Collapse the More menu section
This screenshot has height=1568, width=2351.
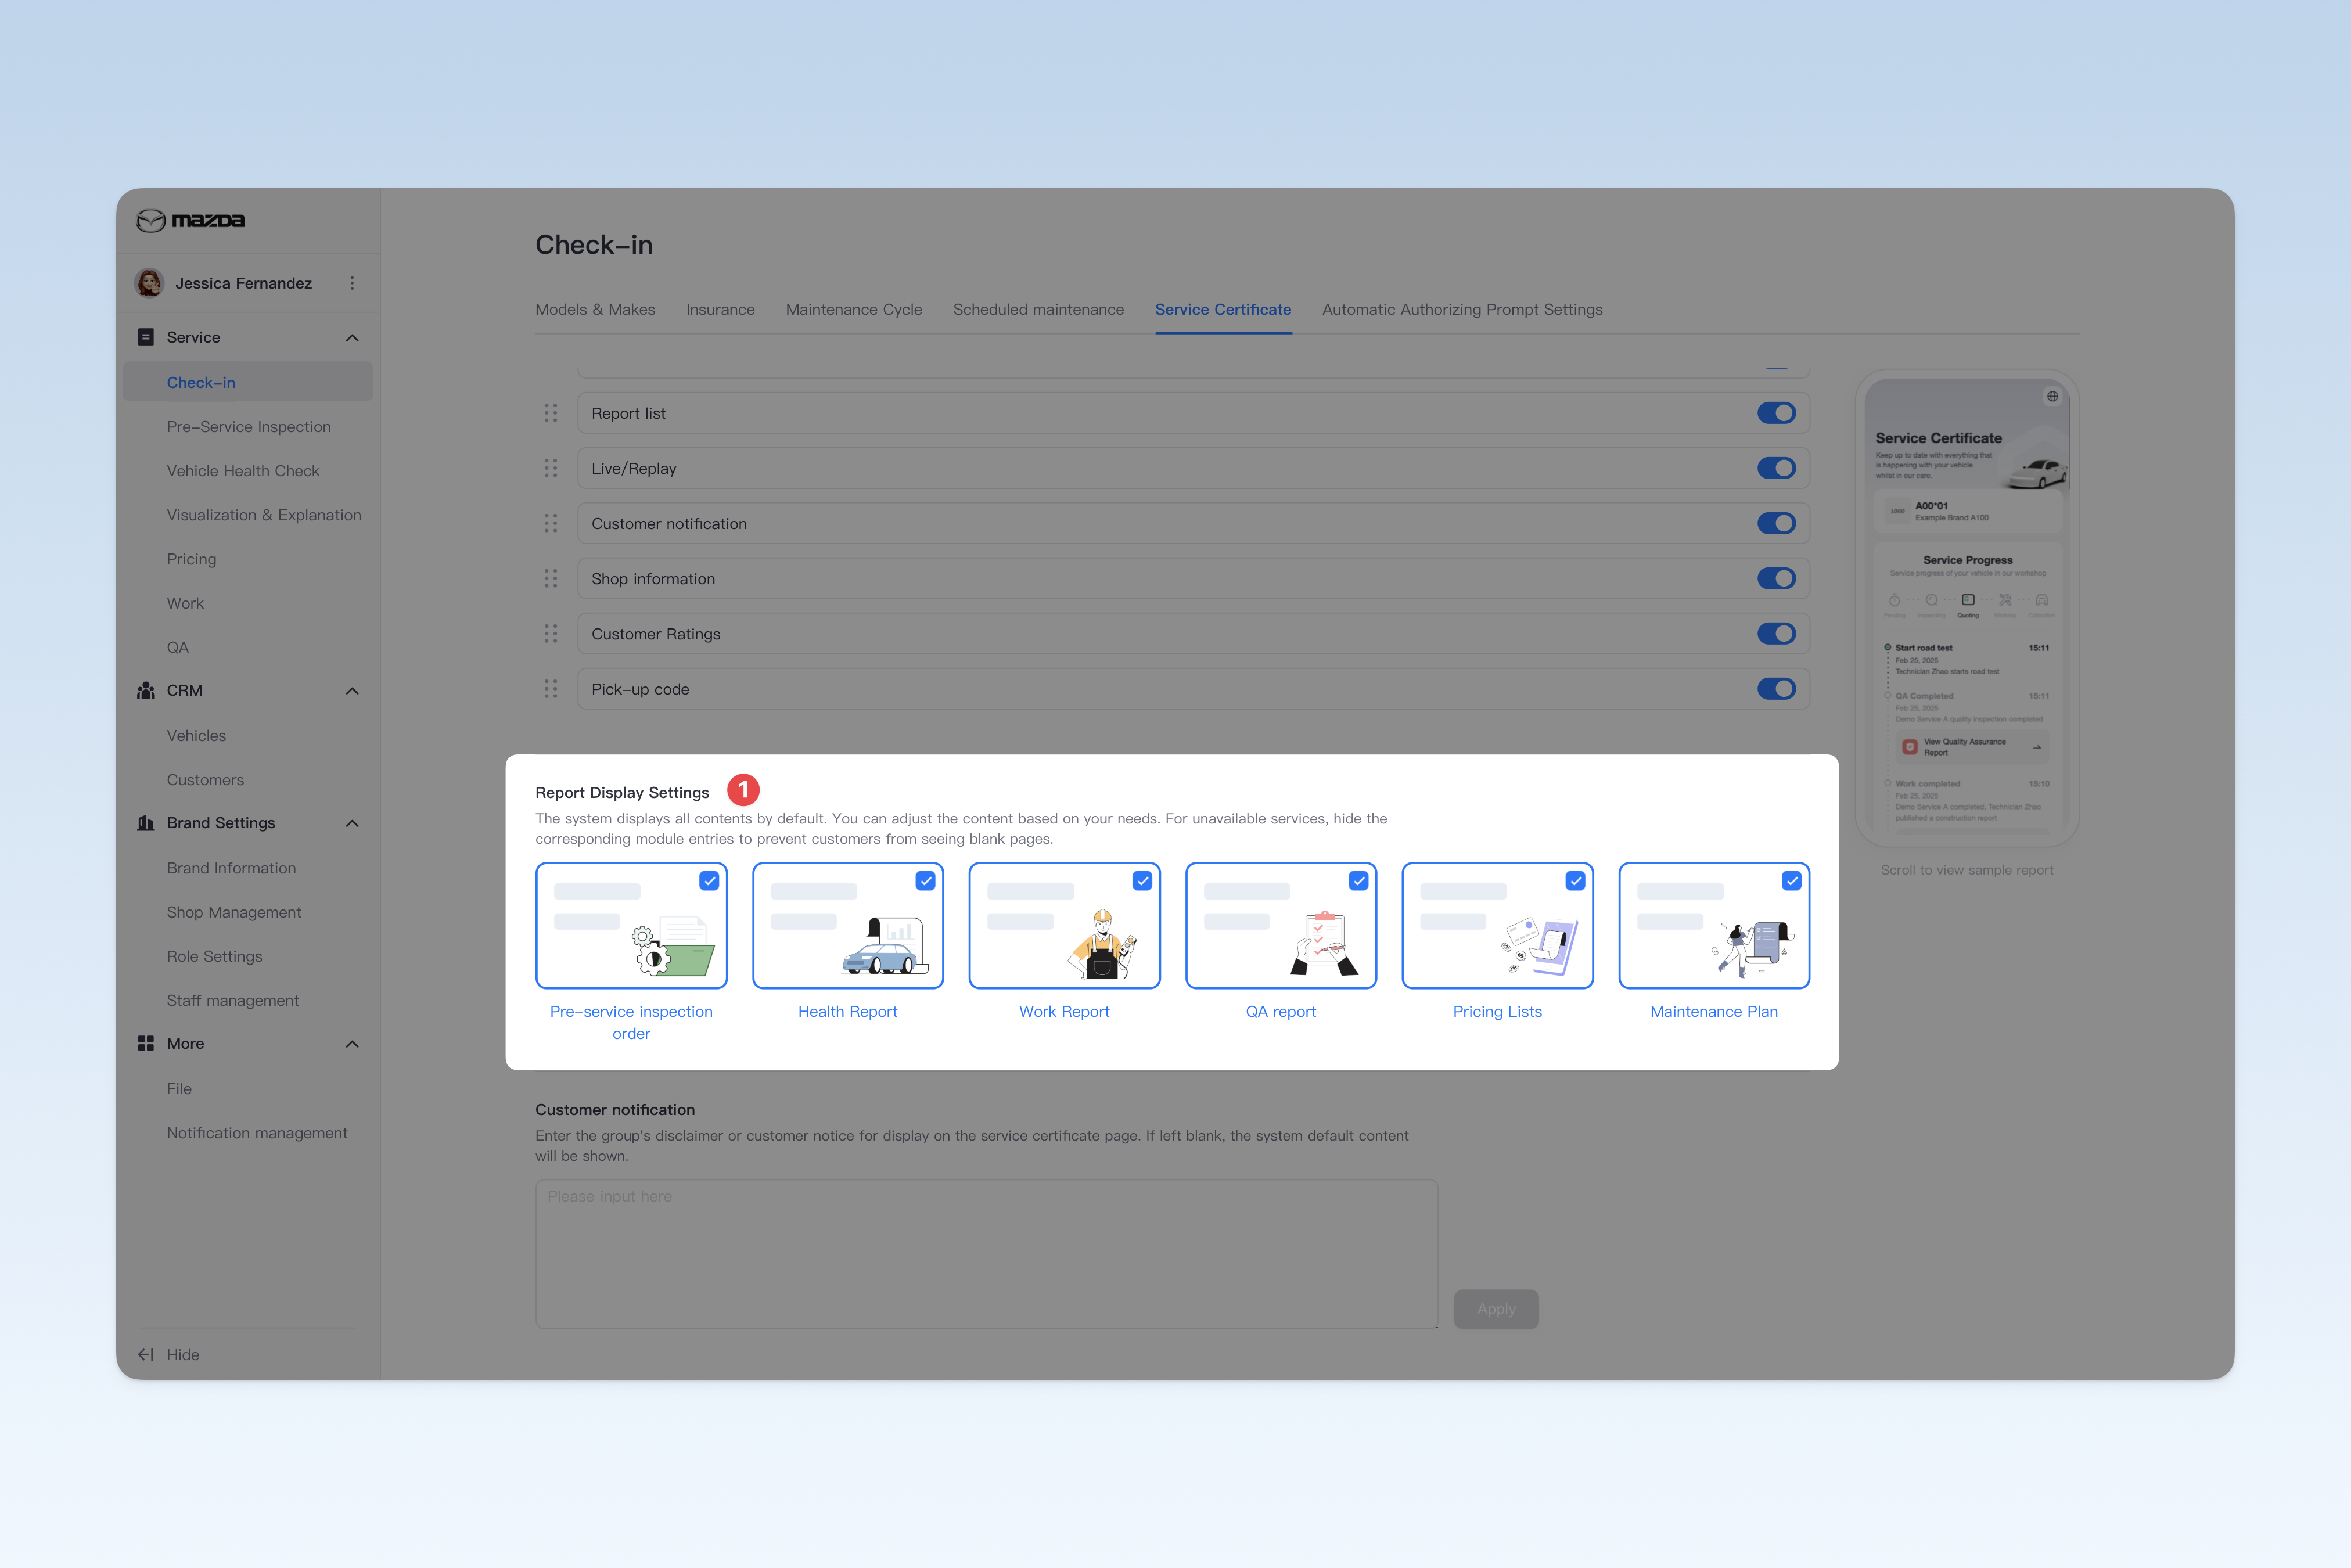tap(352, 1044)
